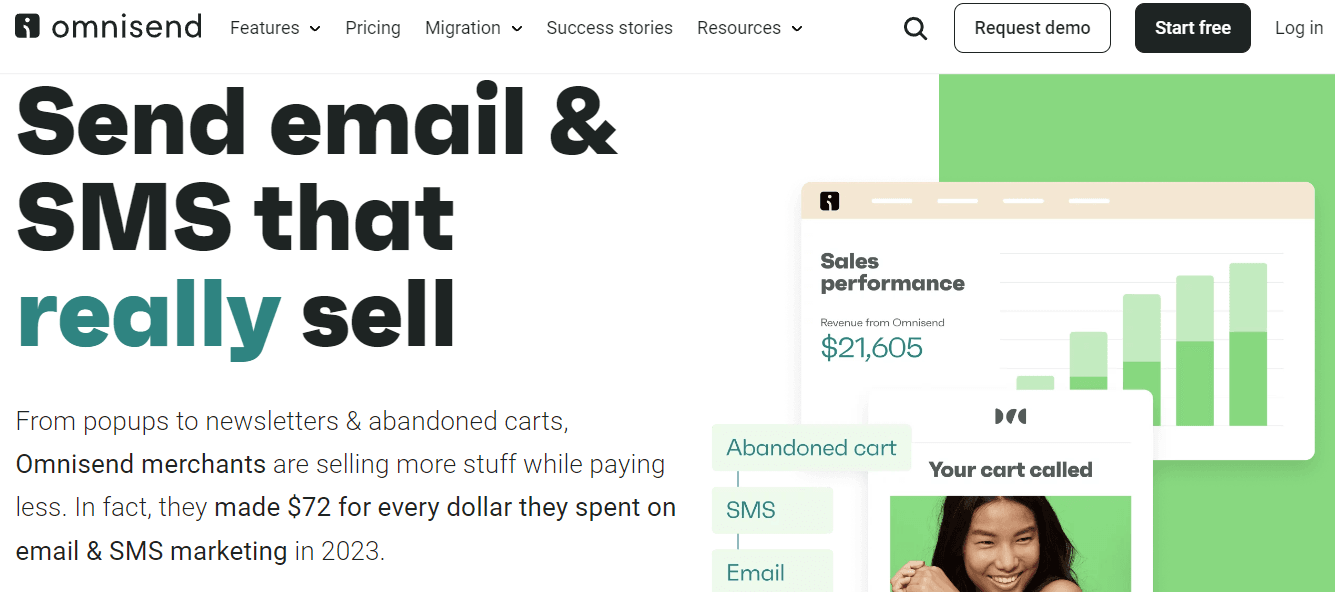Screen dimensions: 1335x592
Task: Open the search magnifier icon
Action: click(915, 28)
